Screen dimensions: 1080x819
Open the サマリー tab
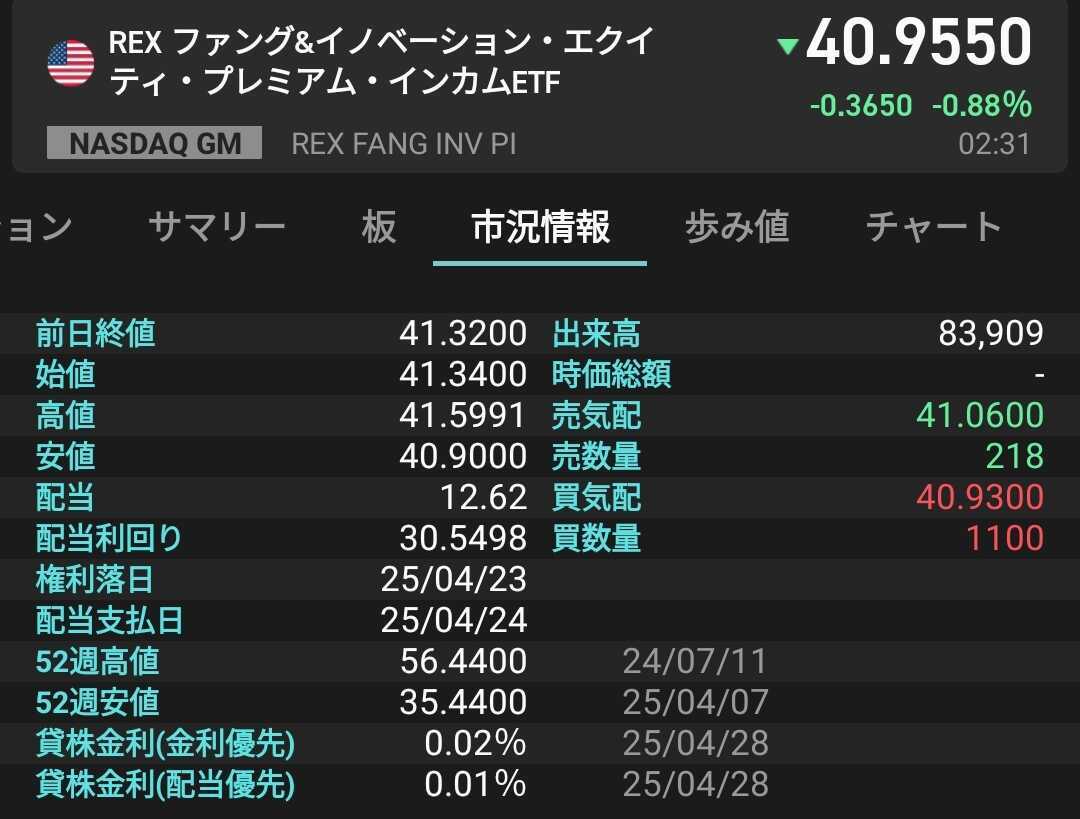(216, 227)
